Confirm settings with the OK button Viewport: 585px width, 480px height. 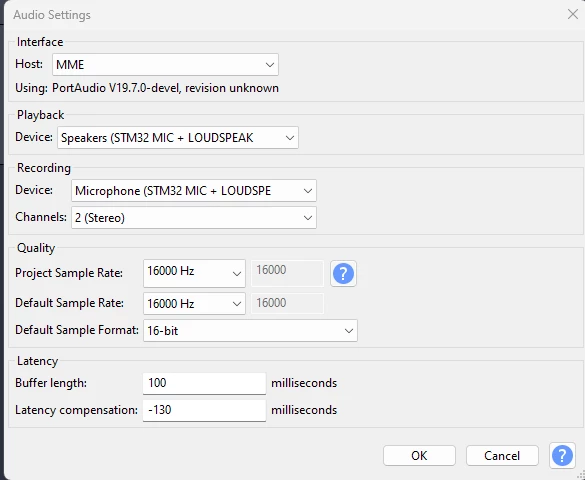(x=419, y=455)
